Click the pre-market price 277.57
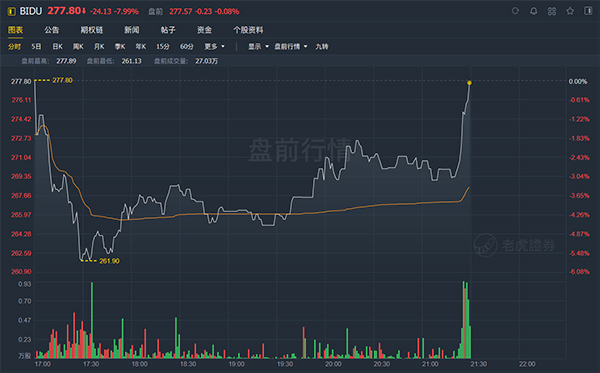 [181, 11]
